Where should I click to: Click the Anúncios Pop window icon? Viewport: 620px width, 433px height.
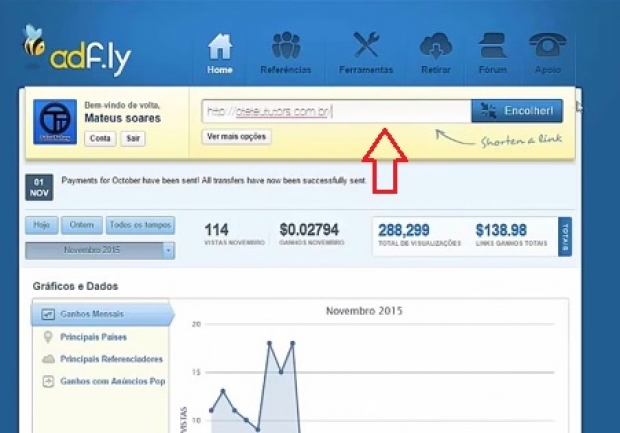point(48,381)
